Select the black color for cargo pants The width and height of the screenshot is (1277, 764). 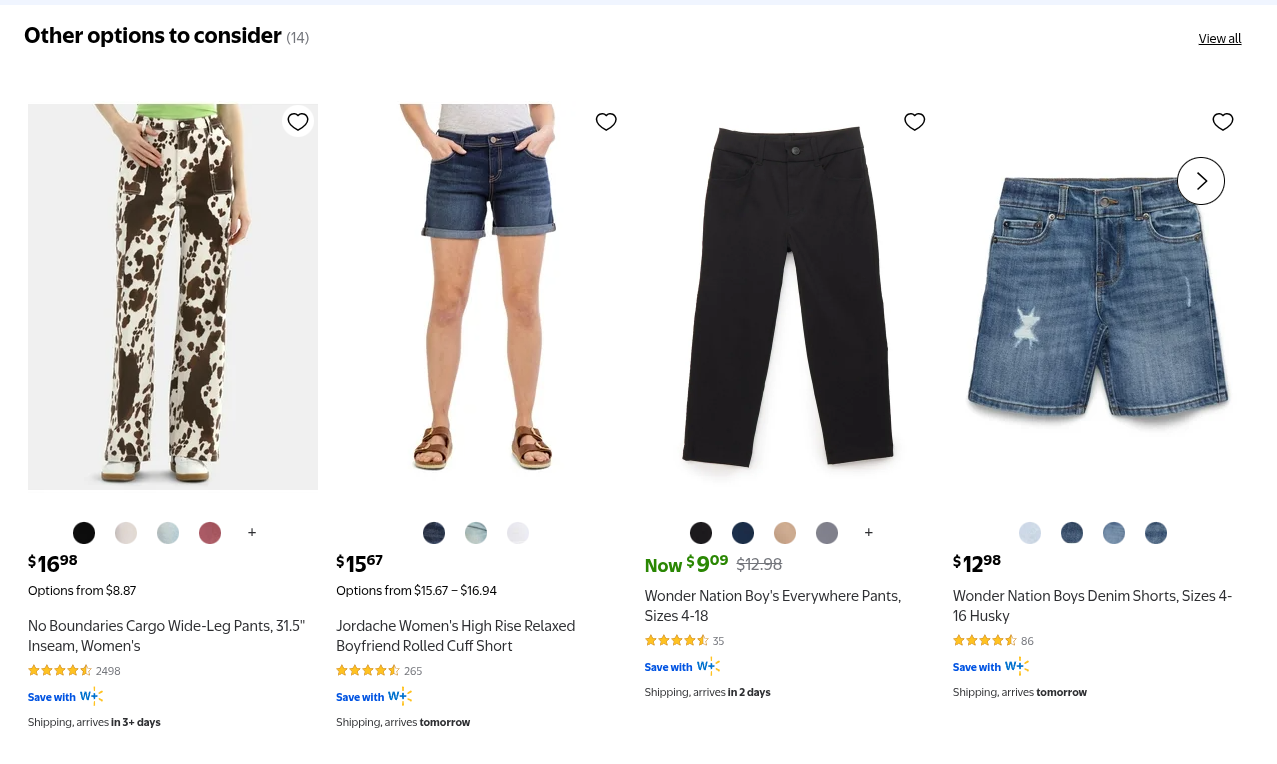click(x=83, y=533)
